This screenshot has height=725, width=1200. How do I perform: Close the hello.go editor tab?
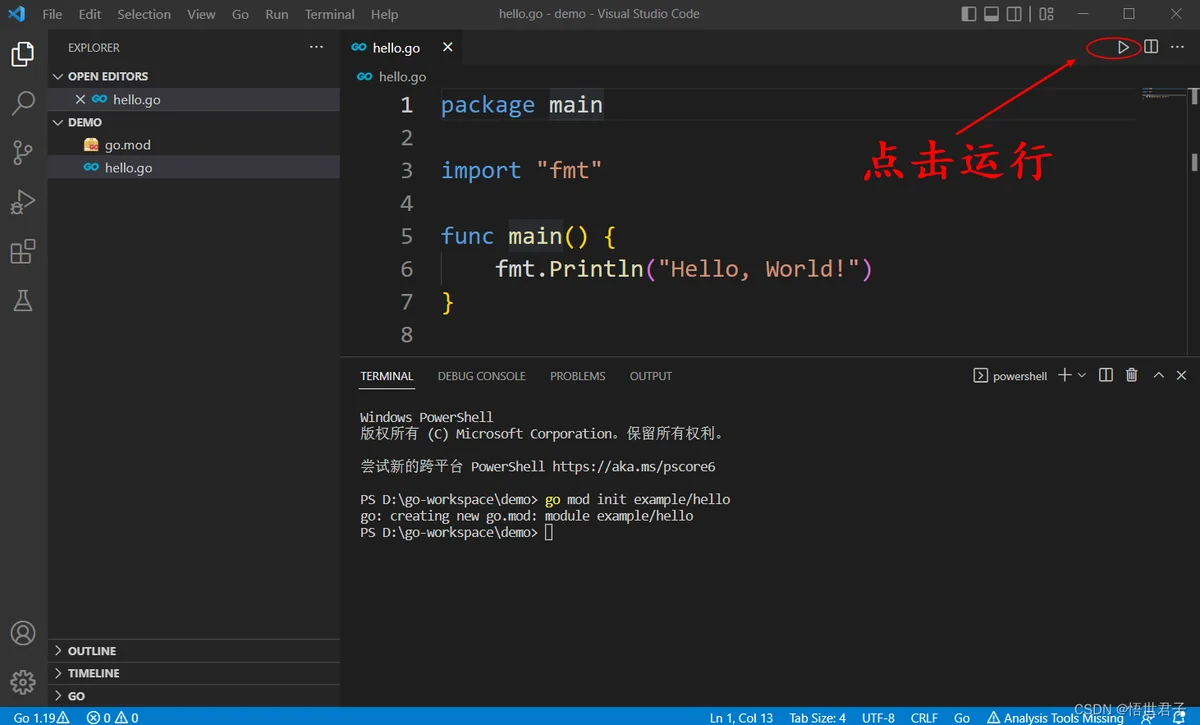(x=448, y=47)
